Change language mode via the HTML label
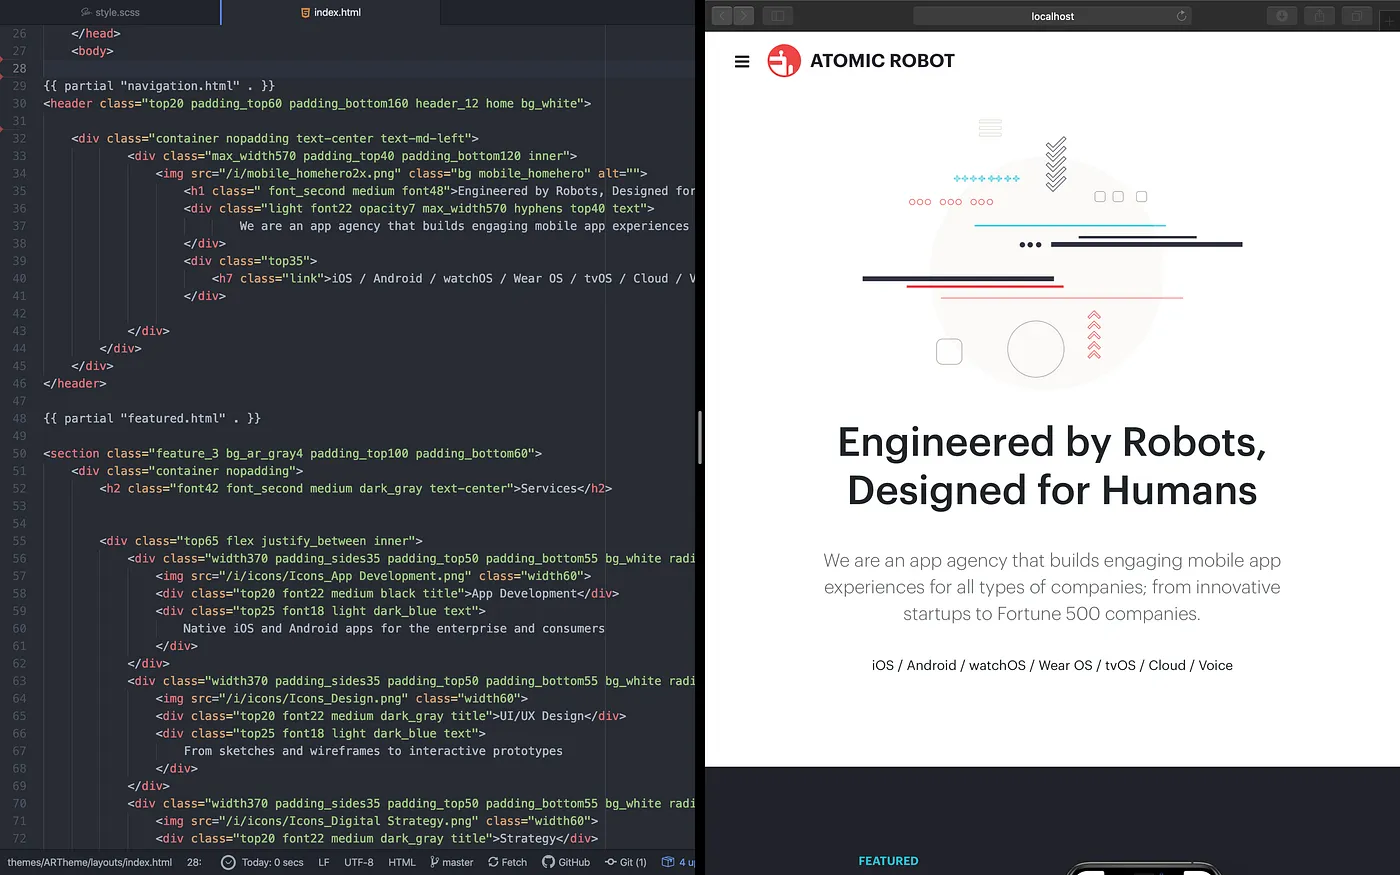1400x875 pixels. [x=401, y=862]
